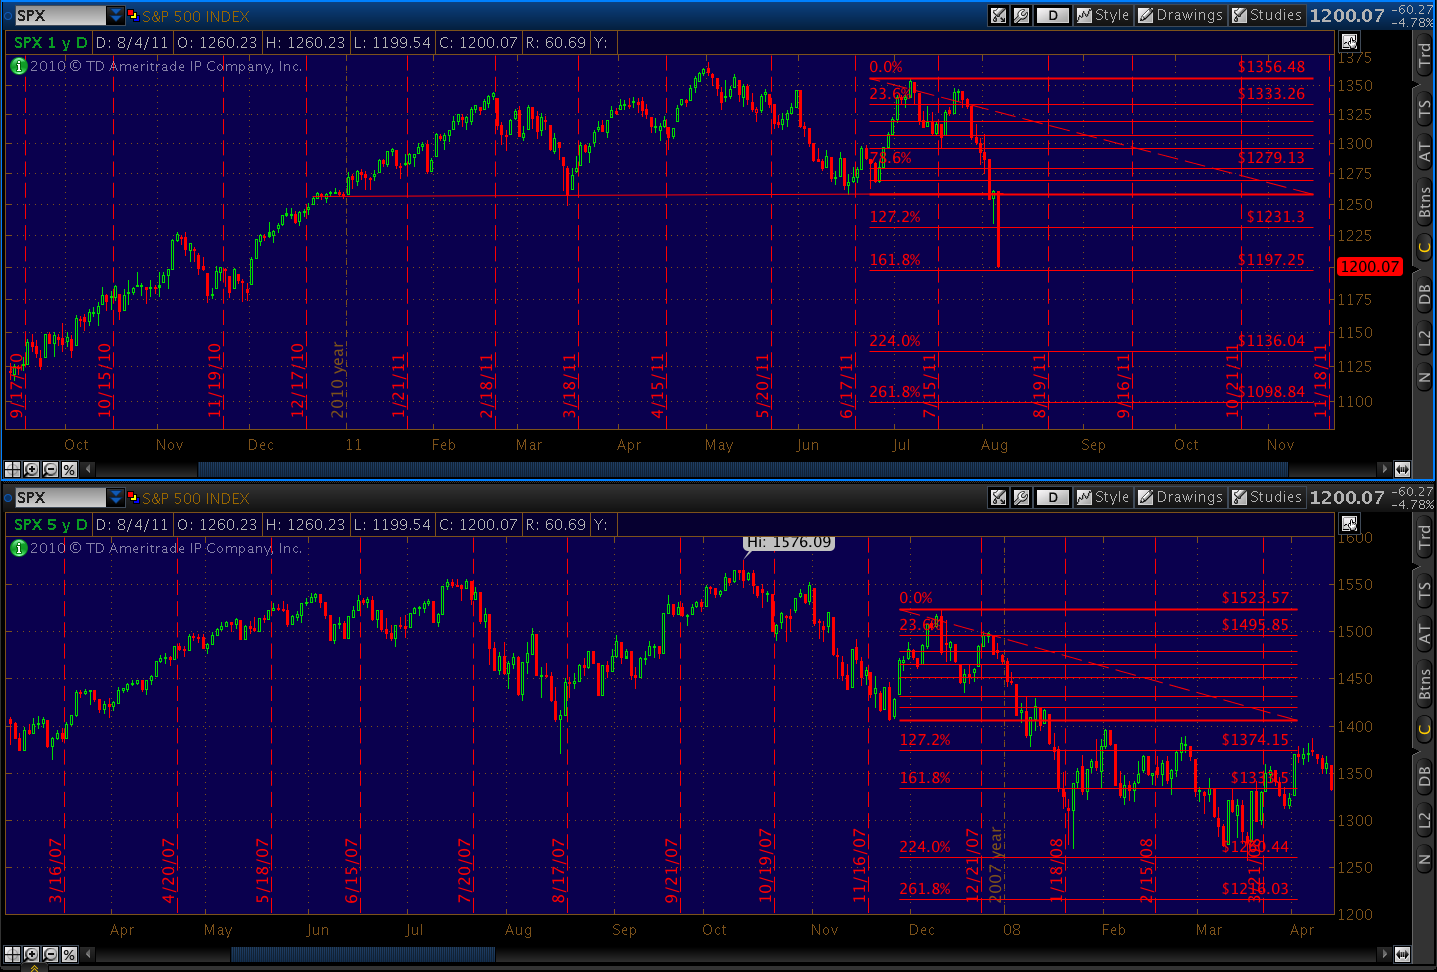
Task: Open upper chart's Studies menu
Action: pyautogui.click(x=1267, y=15)
